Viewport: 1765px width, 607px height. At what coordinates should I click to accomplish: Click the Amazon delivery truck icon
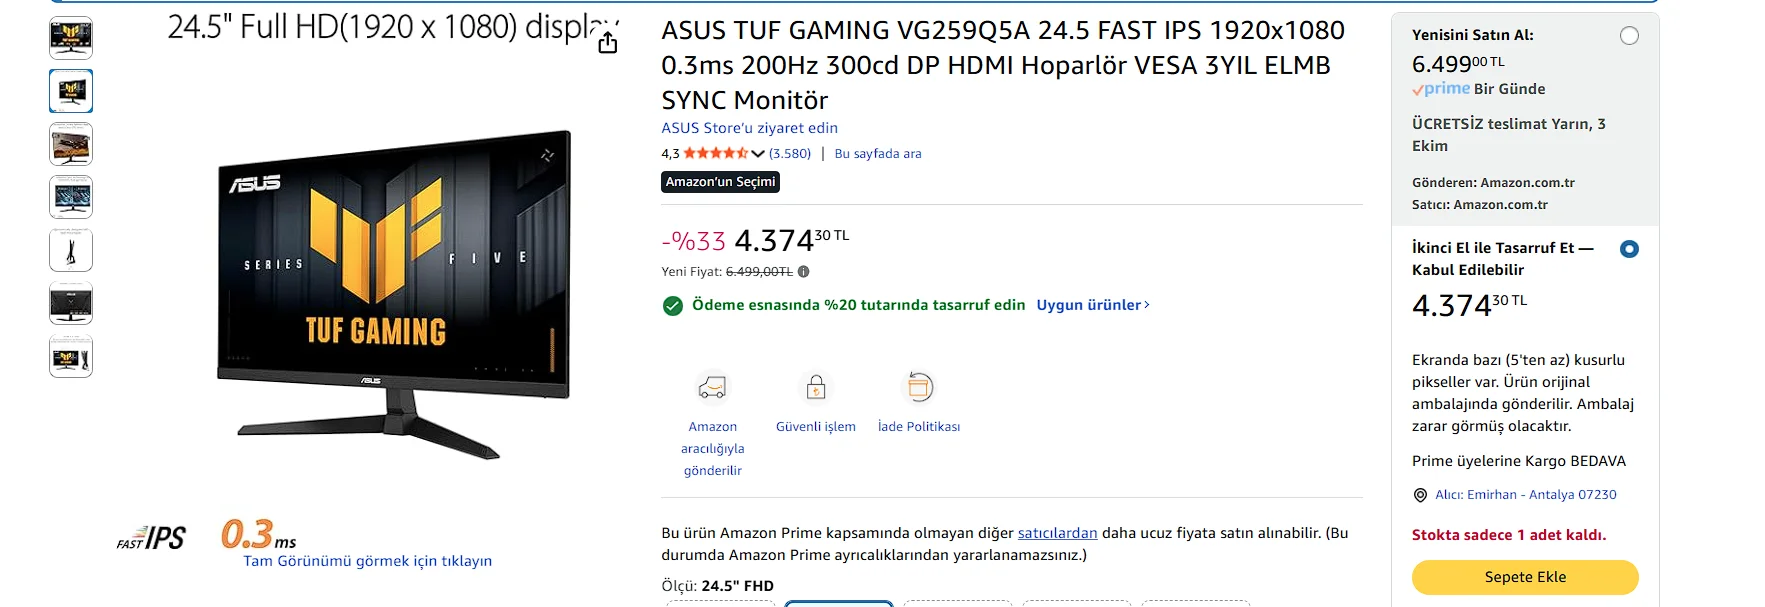(712, 387)
